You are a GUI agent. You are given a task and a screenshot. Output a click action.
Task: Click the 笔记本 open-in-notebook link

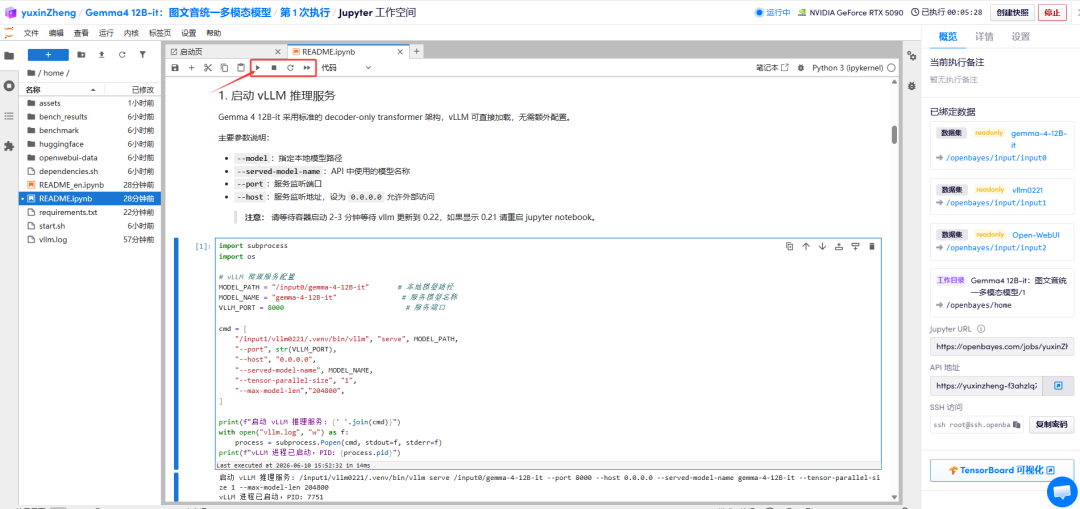(x=771, y=67)
